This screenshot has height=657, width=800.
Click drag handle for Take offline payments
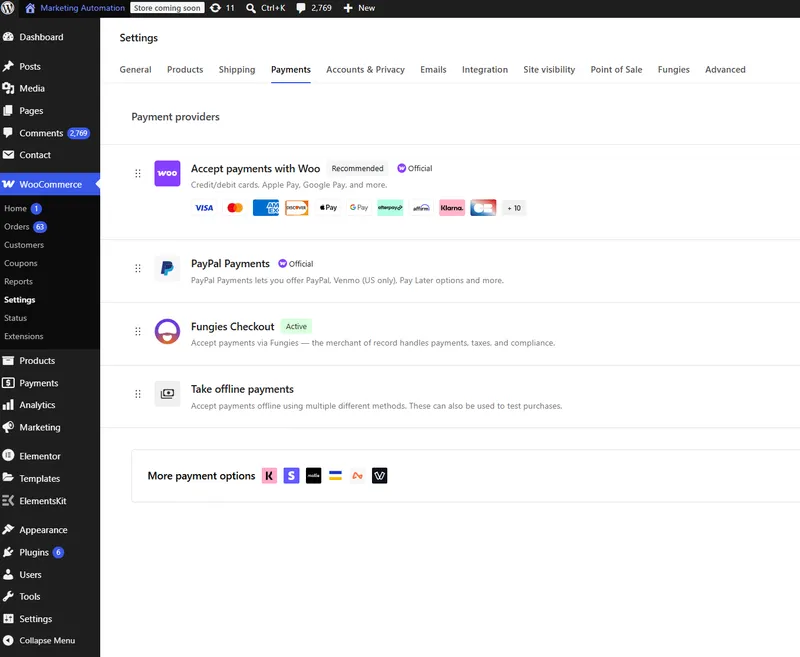pos(138,394)
